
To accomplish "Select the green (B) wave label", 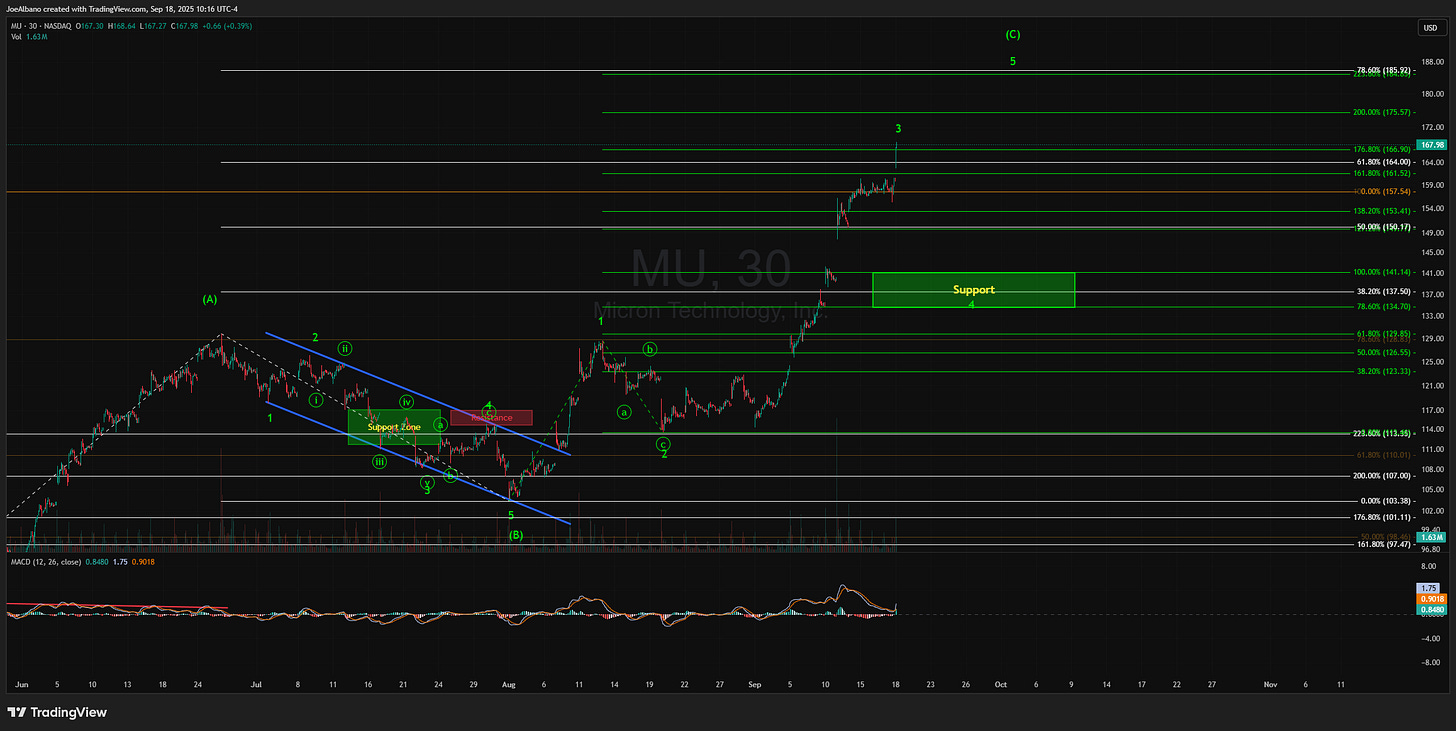I will [516, 536].
